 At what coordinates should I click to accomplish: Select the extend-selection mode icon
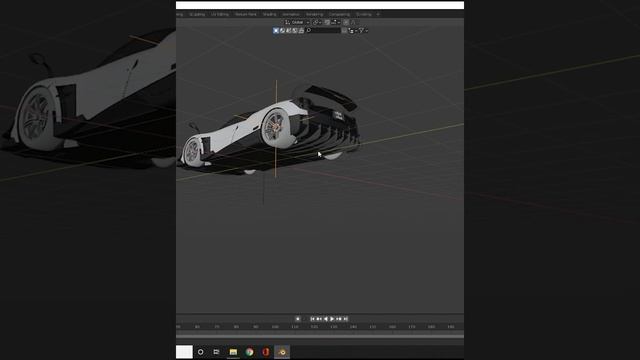(x=282, y=30)
